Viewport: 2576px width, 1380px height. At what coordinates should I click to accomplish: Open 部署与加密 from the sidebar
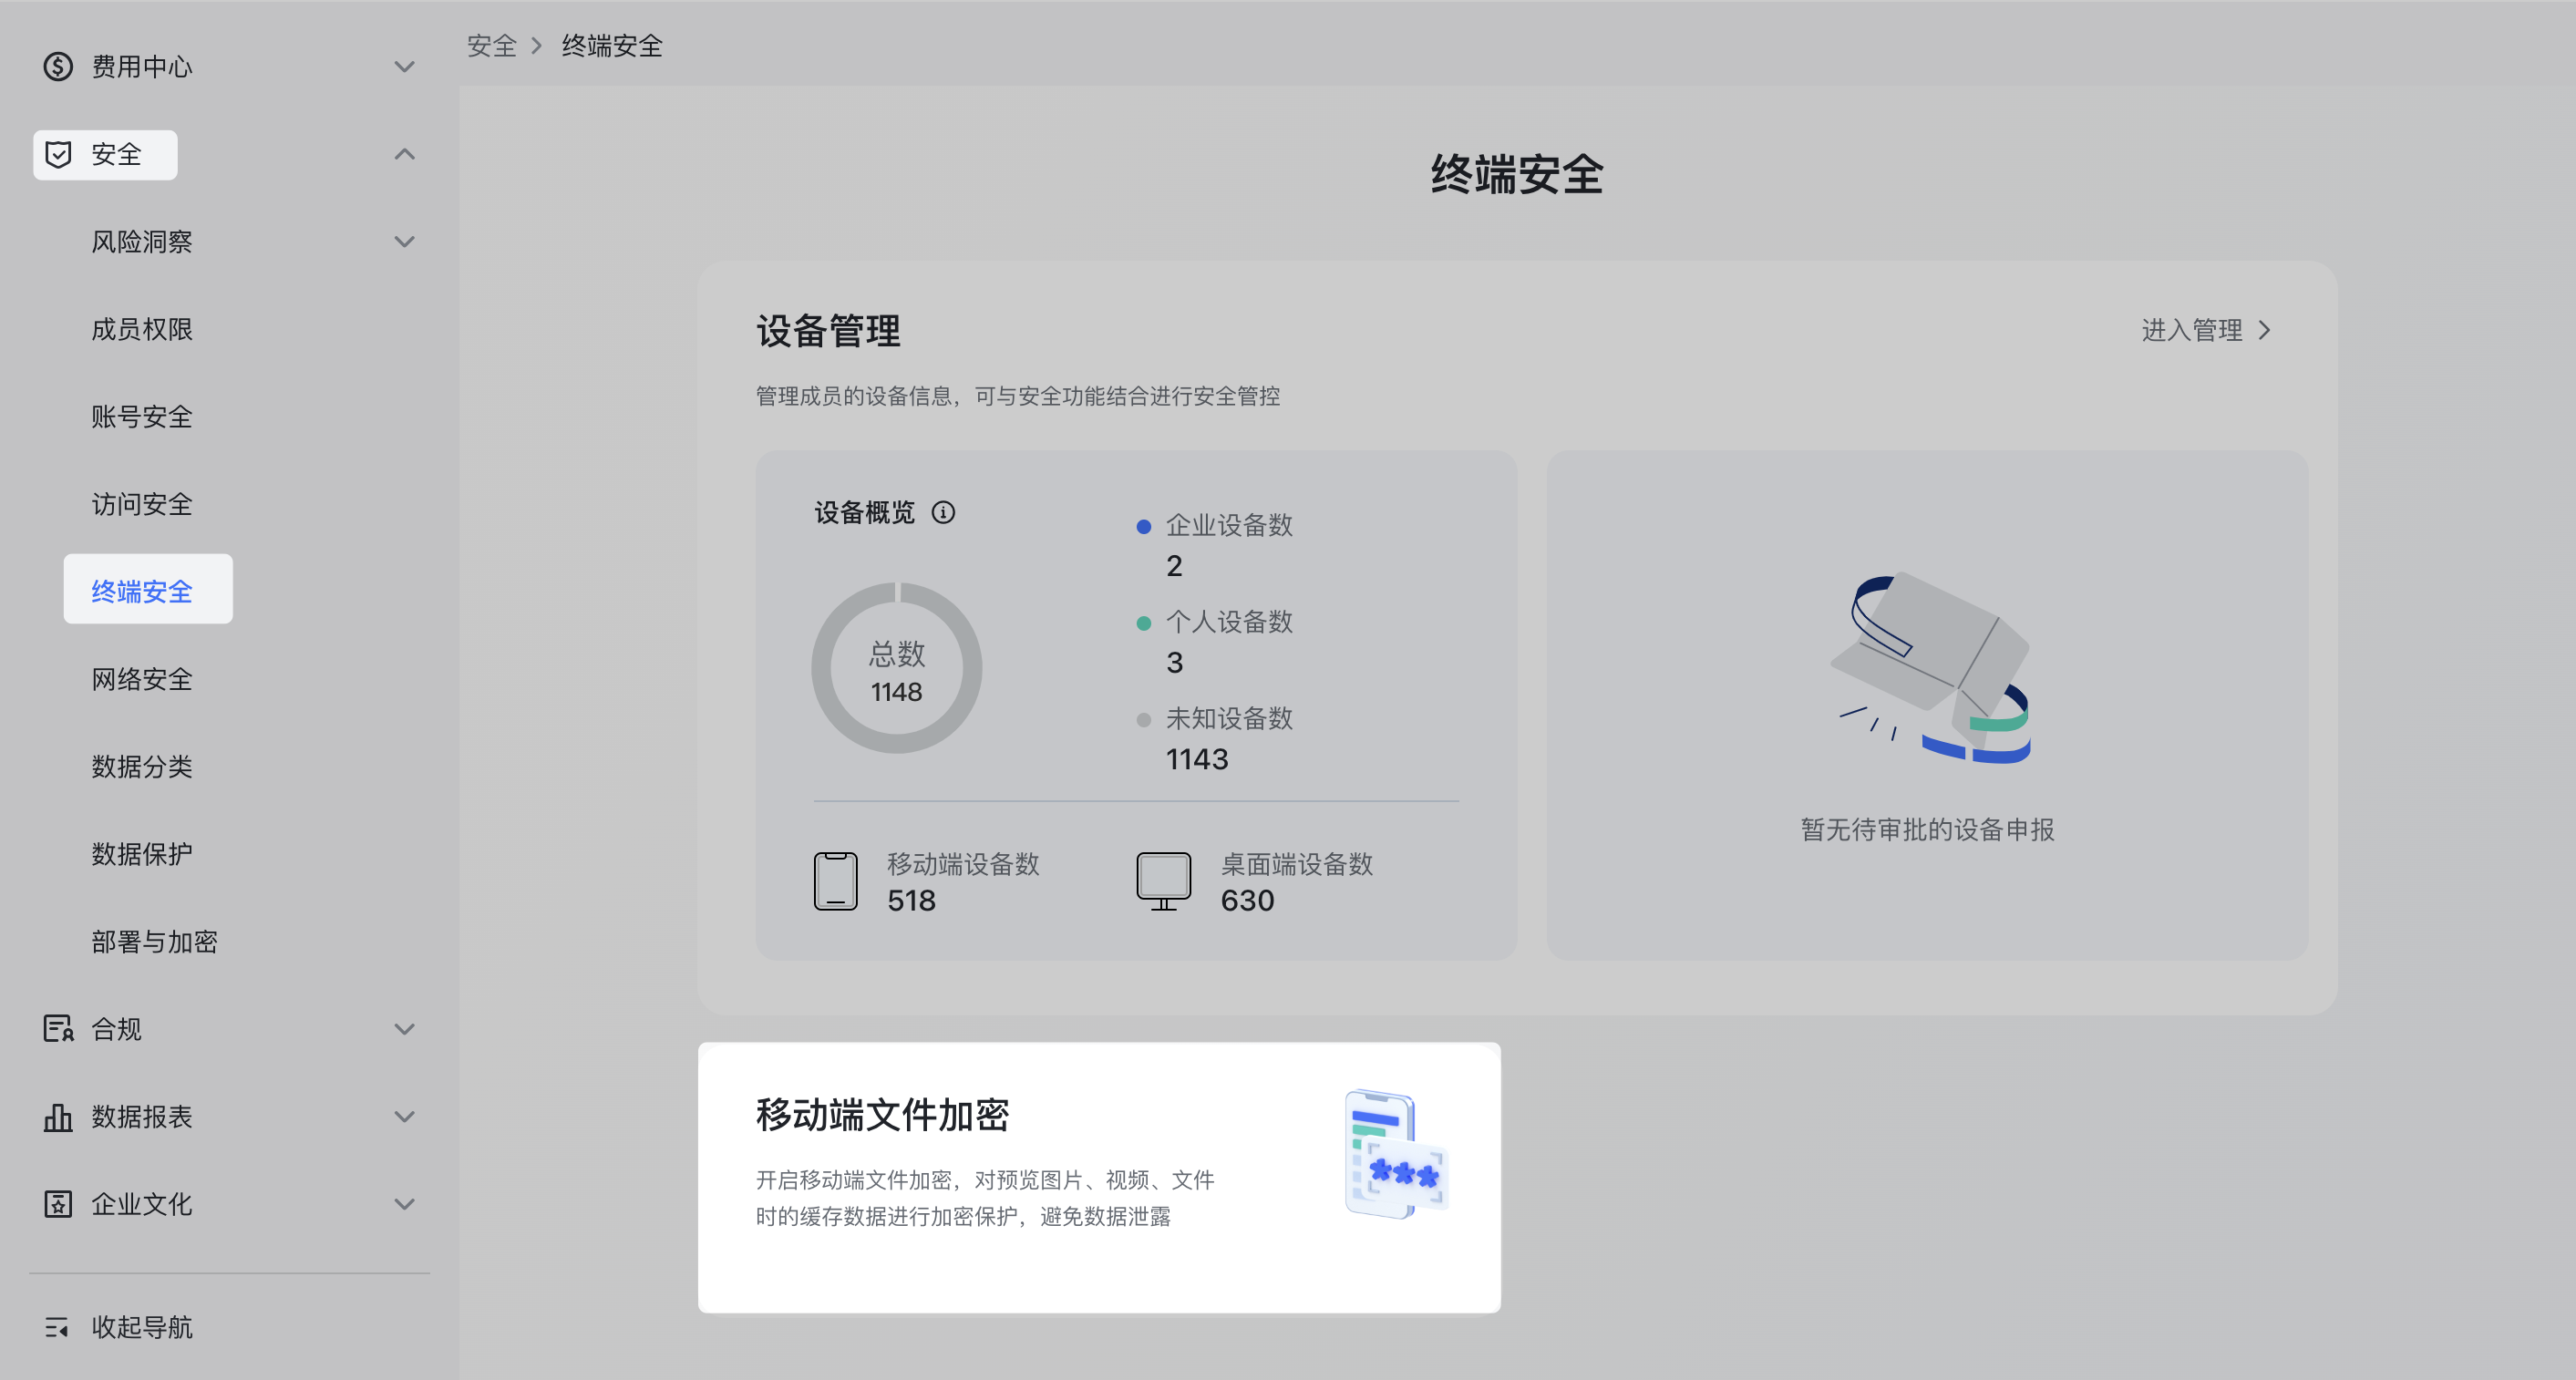155,941
